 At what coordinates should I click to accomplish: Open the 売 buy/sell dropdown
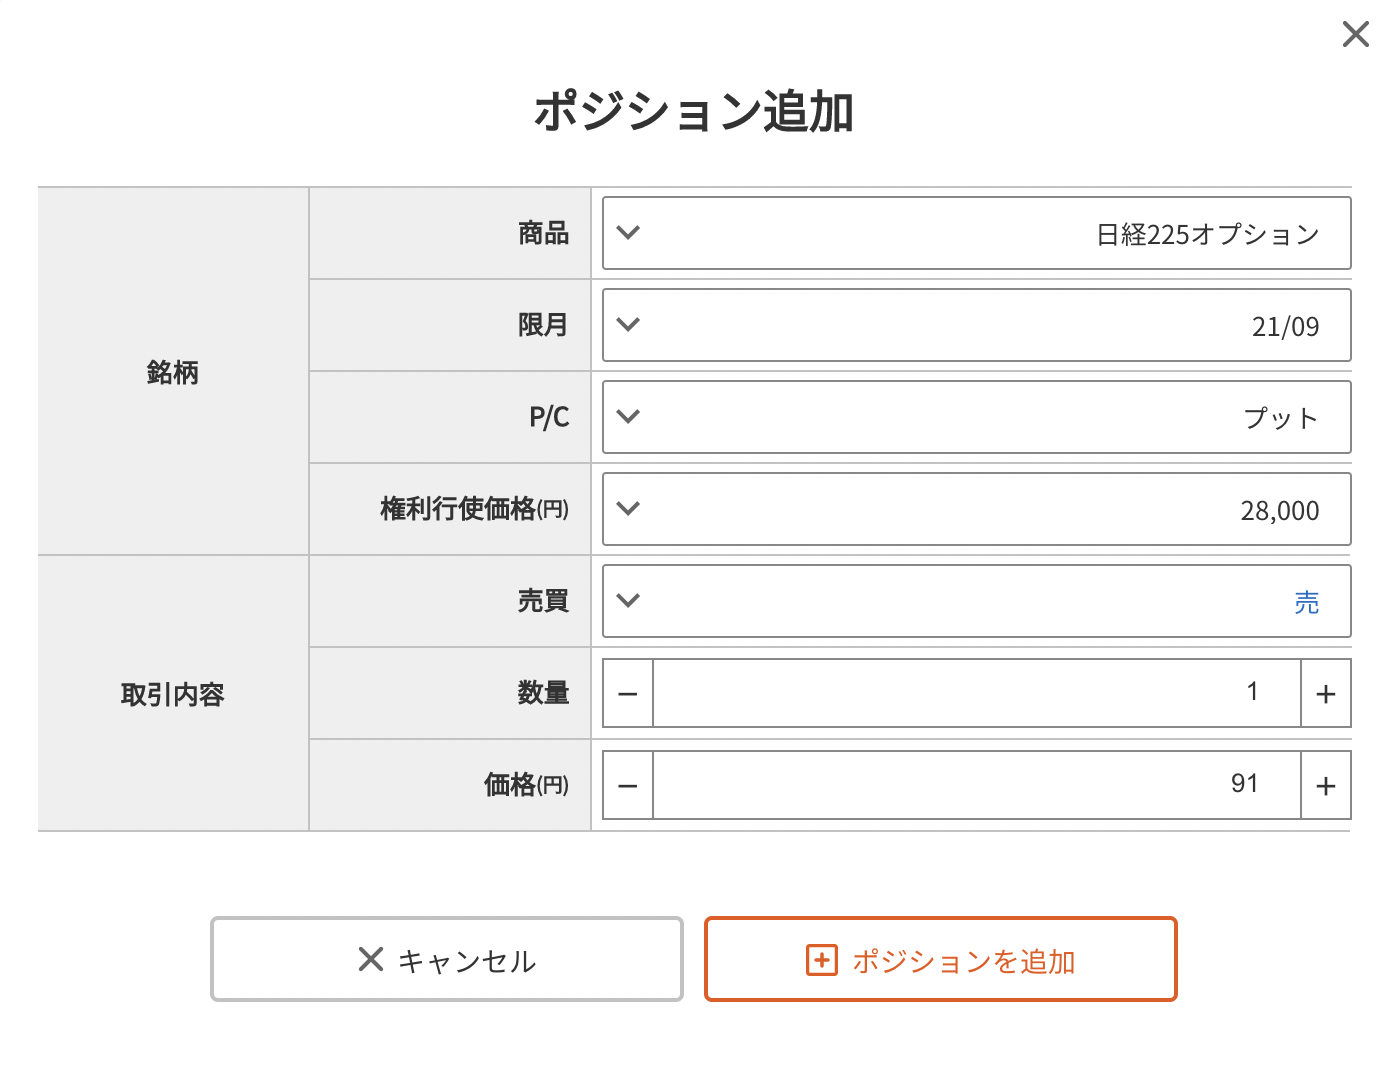pos(977,601)
